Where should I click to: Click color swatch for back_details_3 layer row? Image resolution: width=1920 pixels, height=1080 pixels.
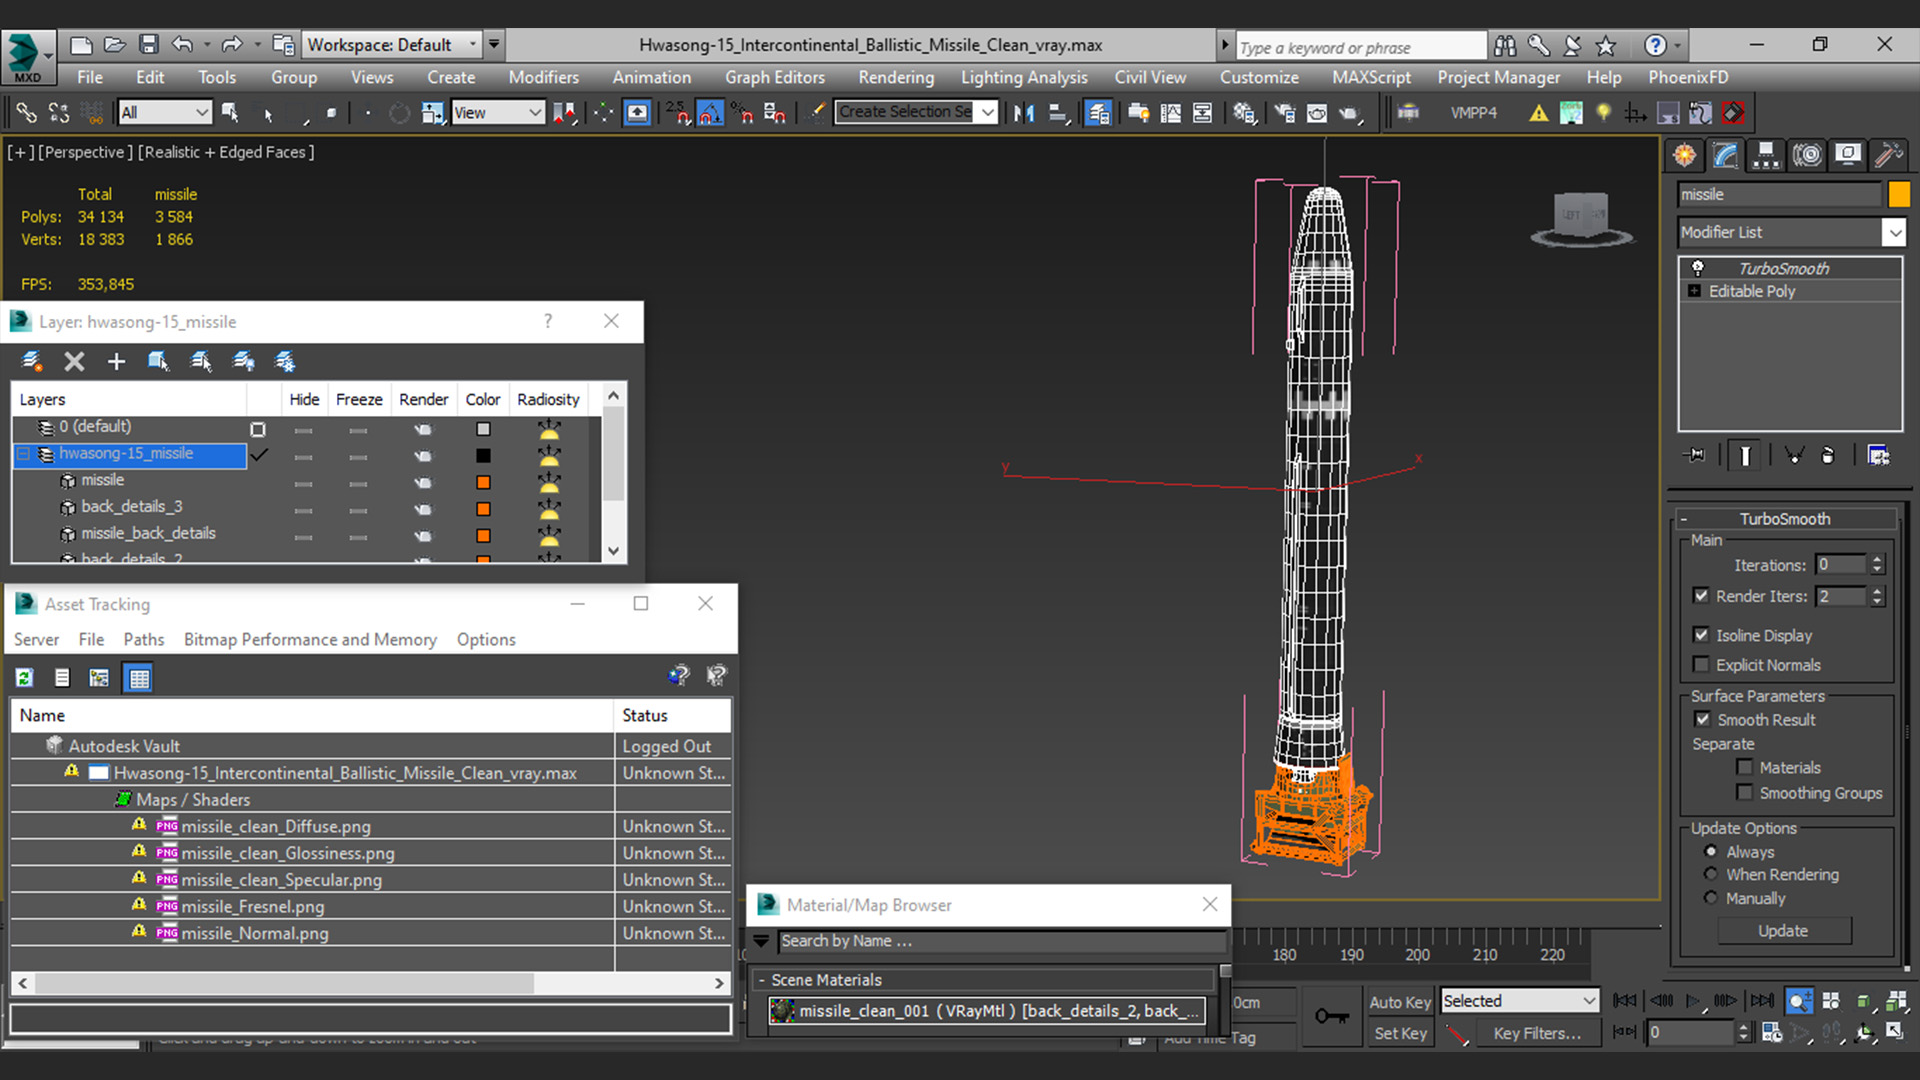coord(483,509)
